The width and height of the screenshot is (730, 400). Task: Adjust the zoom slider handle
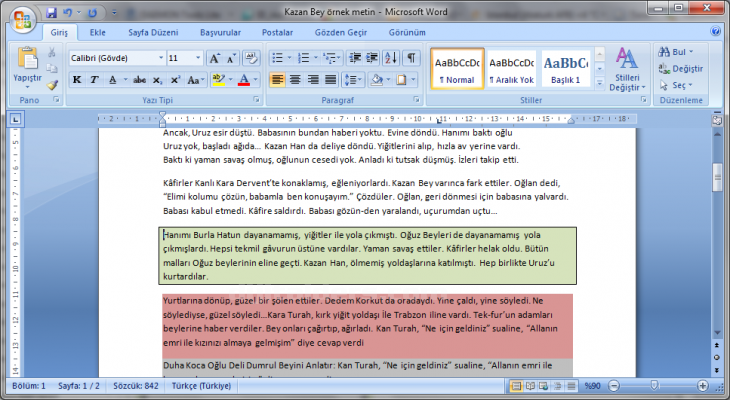coord(655,386)
